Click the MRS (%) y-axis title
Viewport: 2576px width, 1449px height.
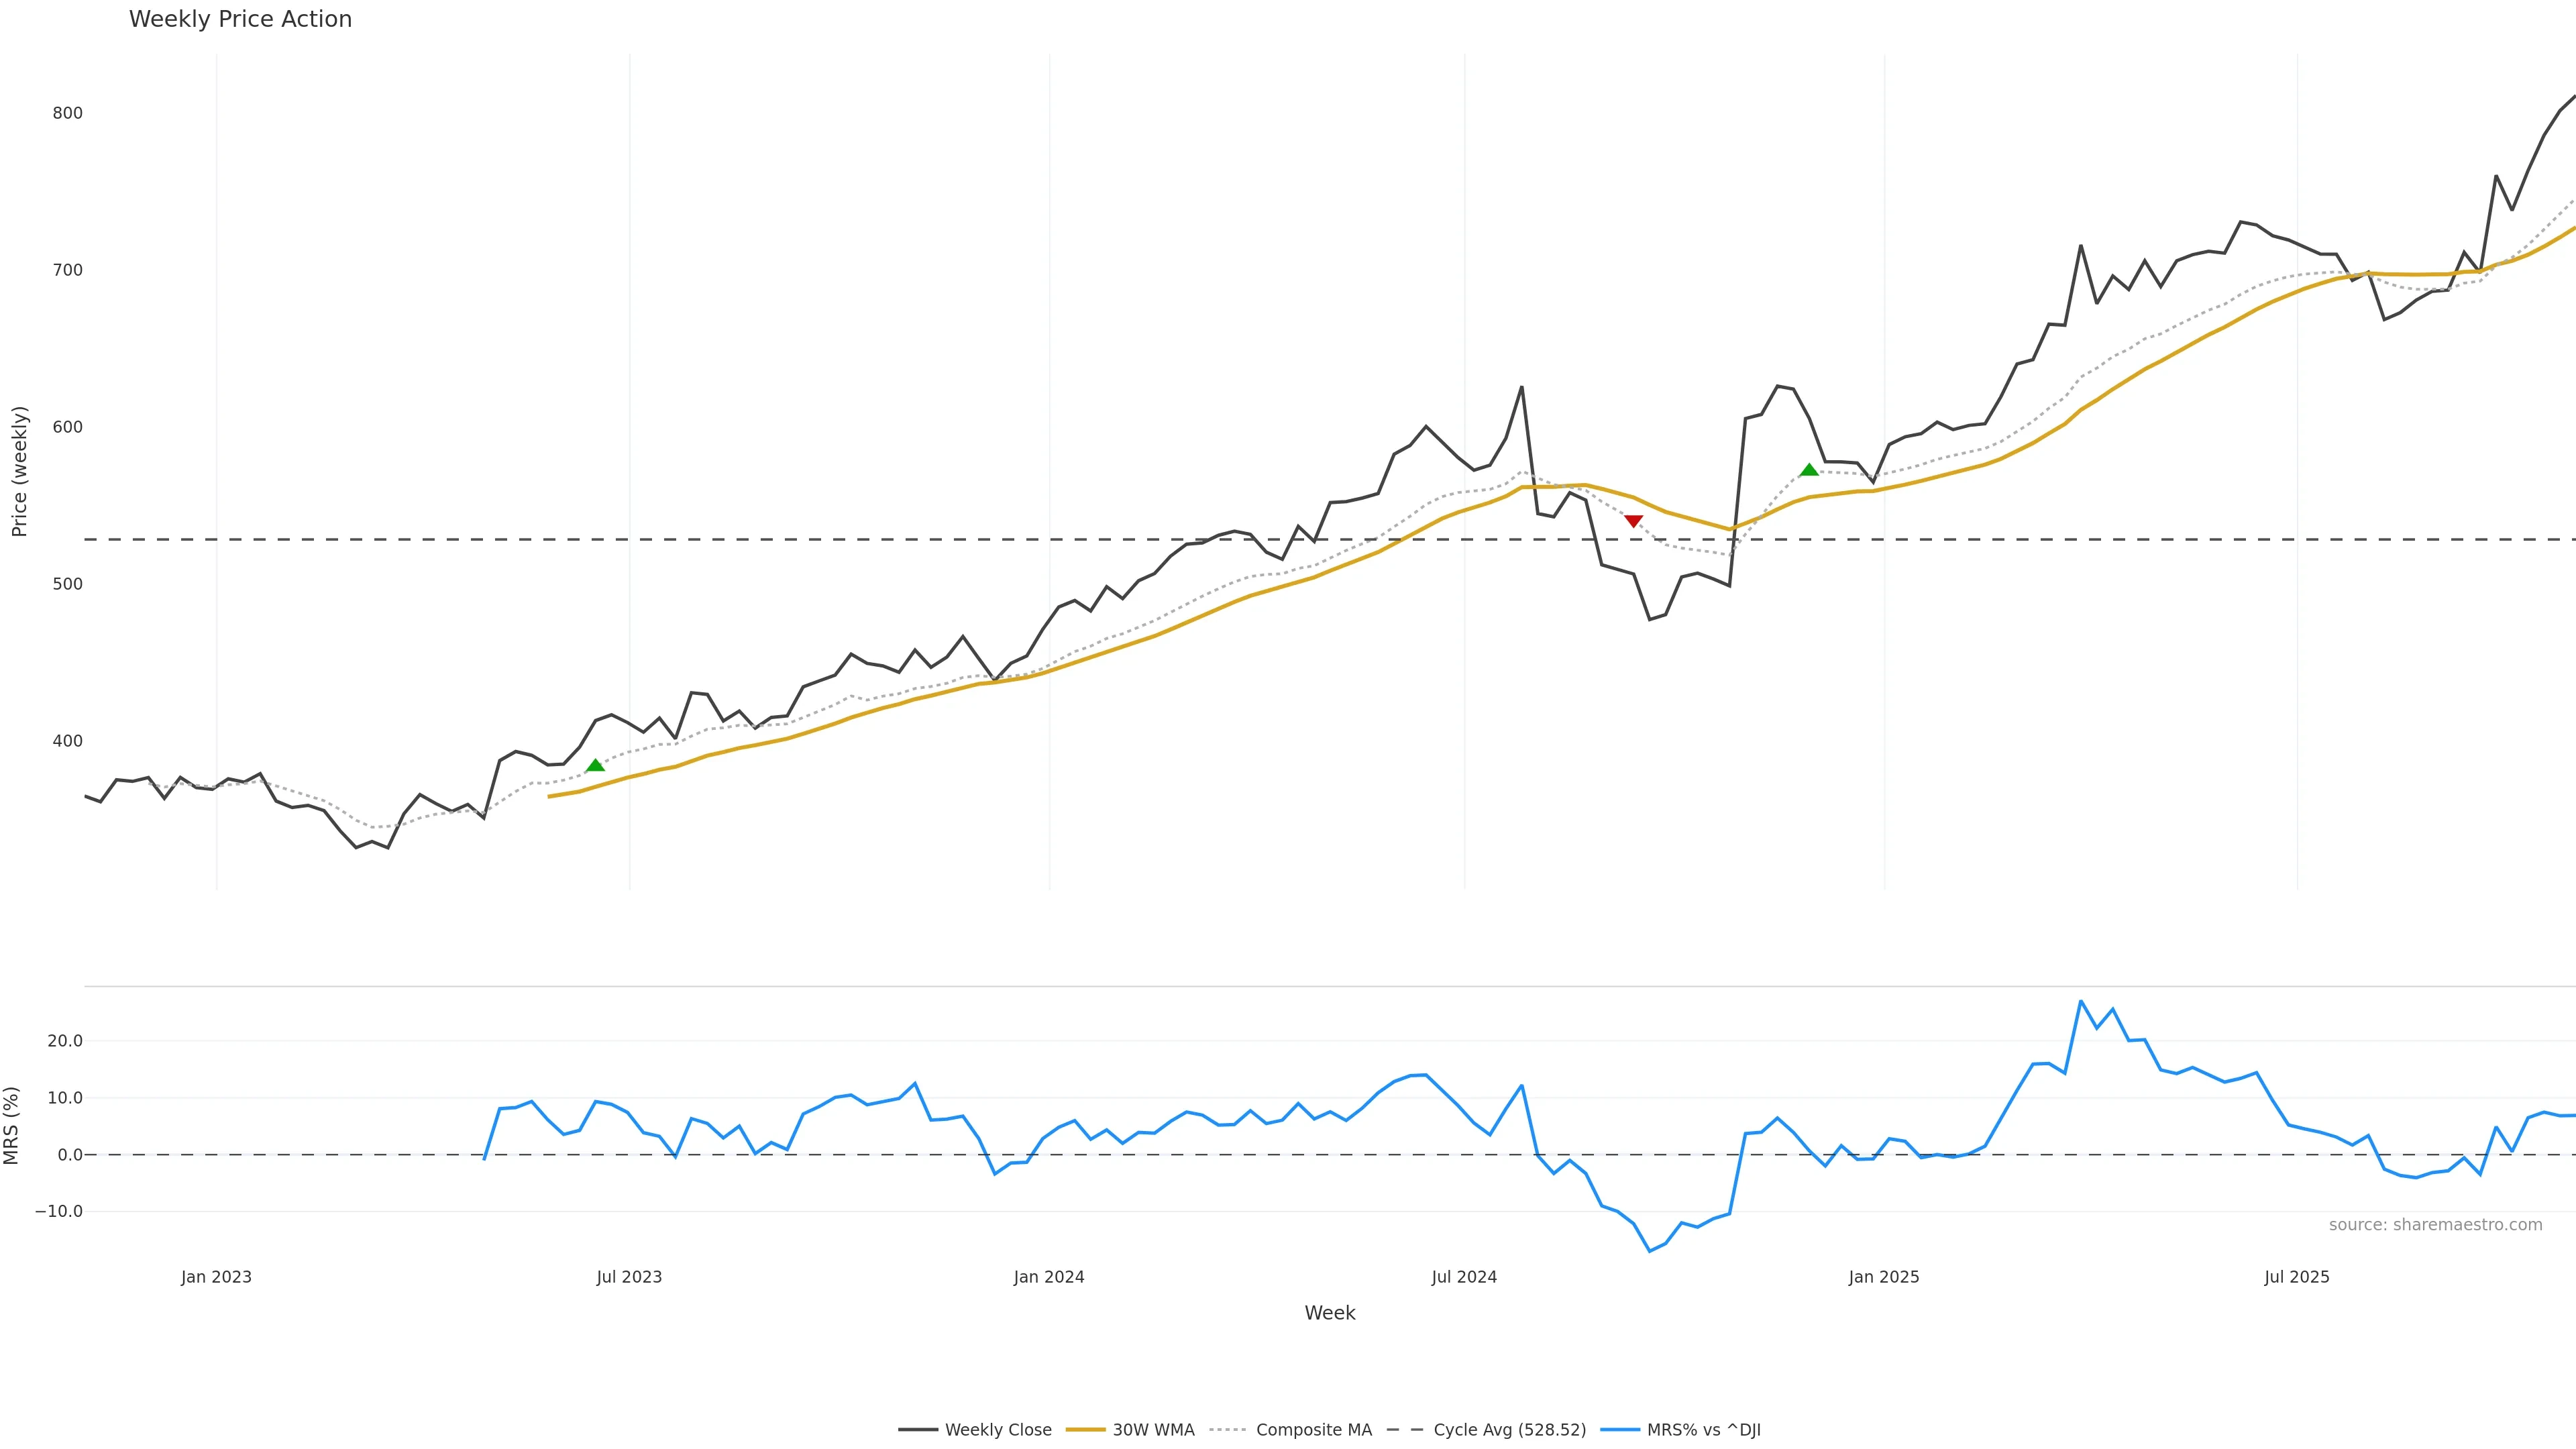(x=12, y=1125)
